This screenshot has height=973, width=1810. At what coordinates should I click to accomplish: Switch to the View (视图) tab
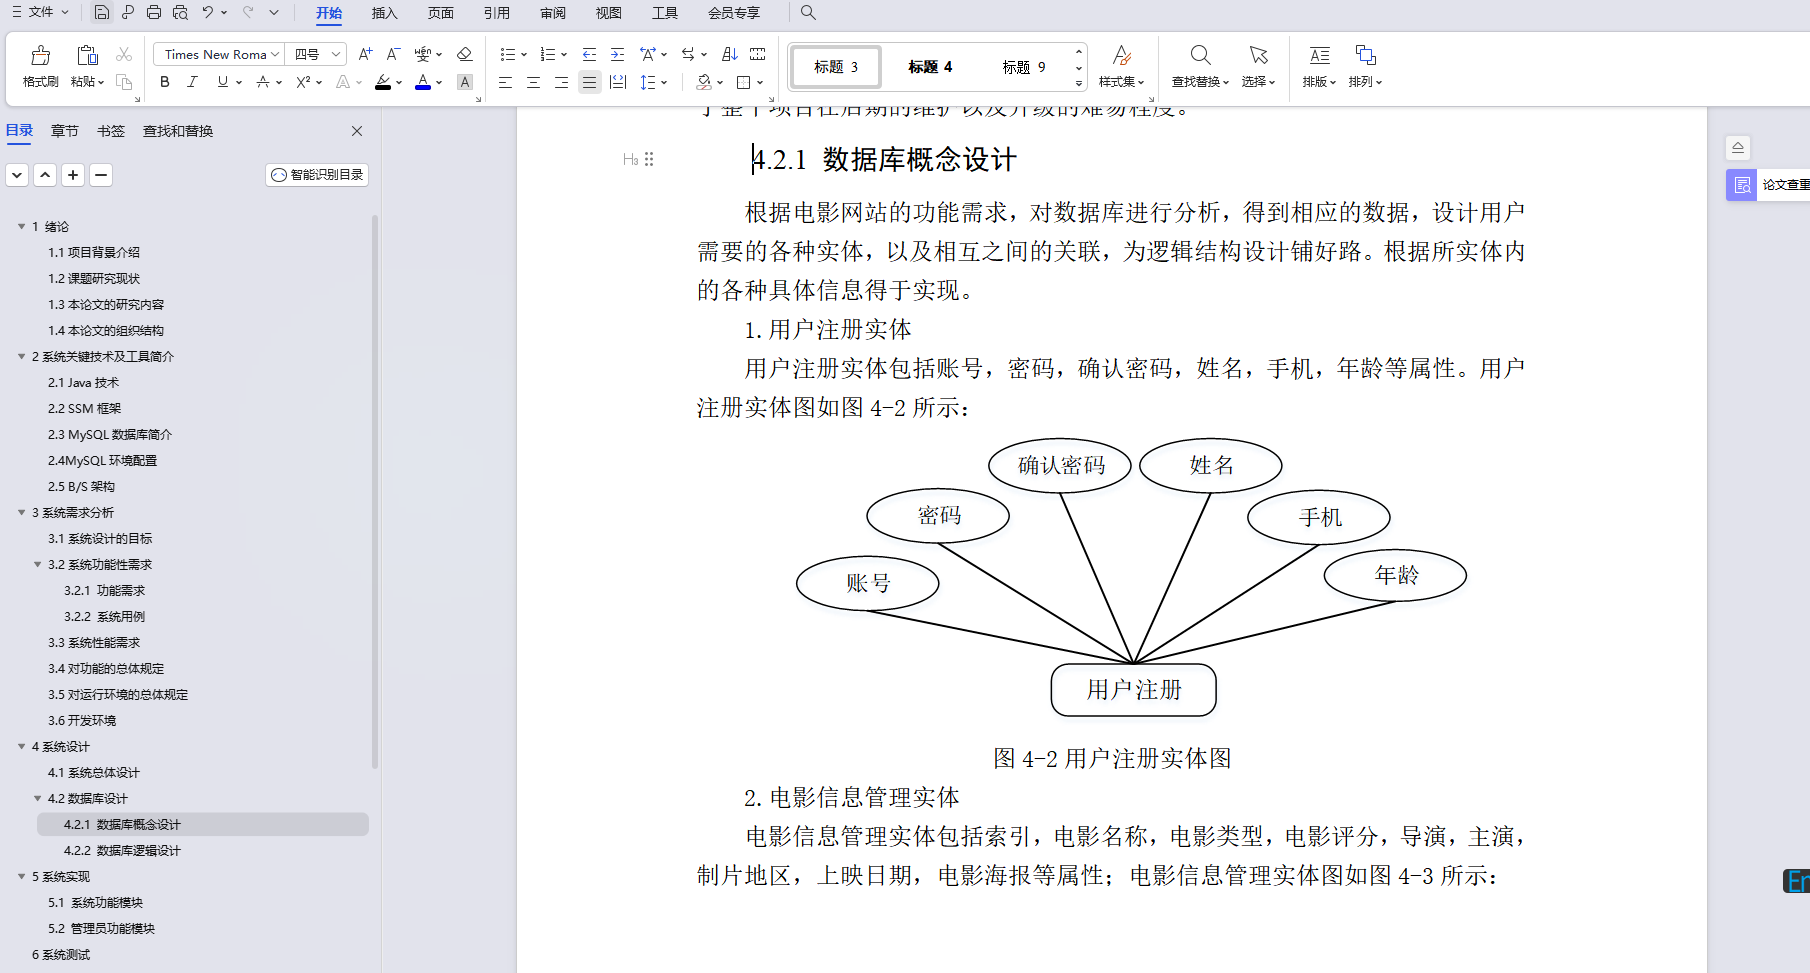coord(608,13)
